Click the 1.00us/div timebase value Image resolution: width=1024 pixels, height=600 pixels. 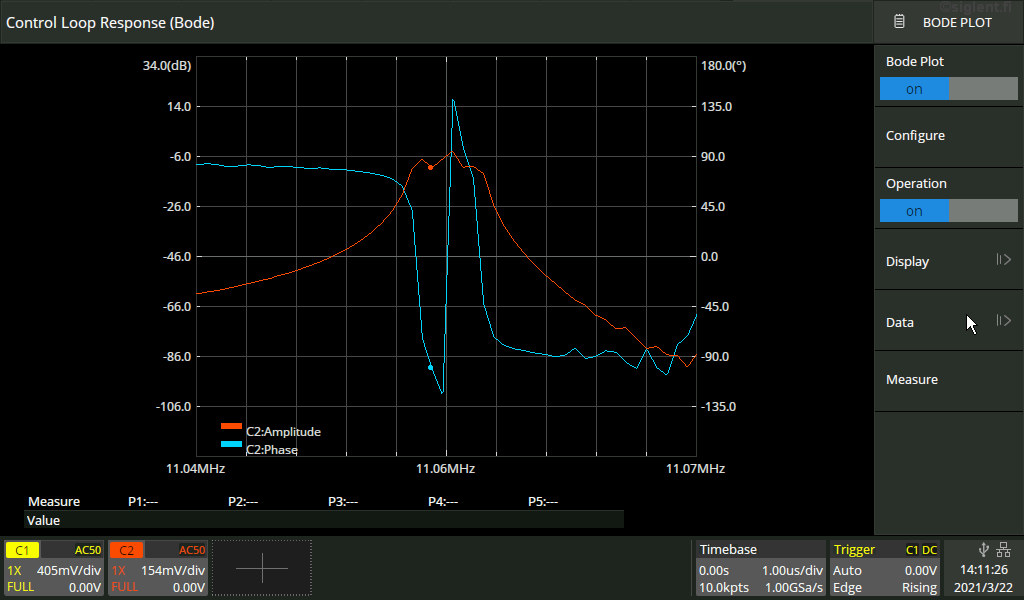tap(792, 570)
